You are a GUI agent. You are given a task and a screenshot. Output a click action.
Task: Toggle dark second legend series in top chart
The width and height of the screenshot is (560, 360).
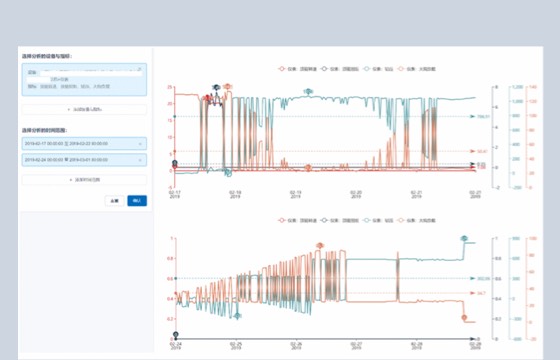click(340, 69)
